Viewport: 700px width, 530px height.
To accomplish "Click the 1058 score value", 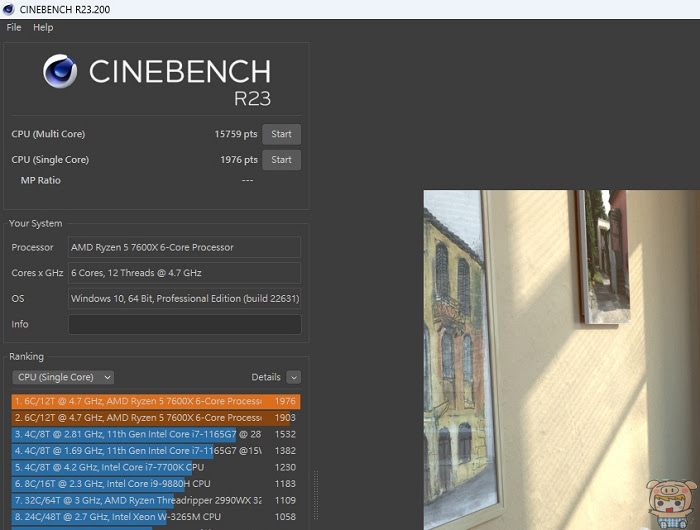I will (285, 517).
